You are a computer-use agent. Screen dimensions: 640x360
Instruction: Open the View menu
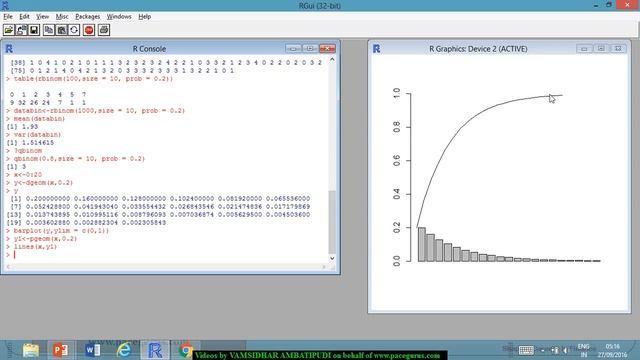tap(42, 16)
